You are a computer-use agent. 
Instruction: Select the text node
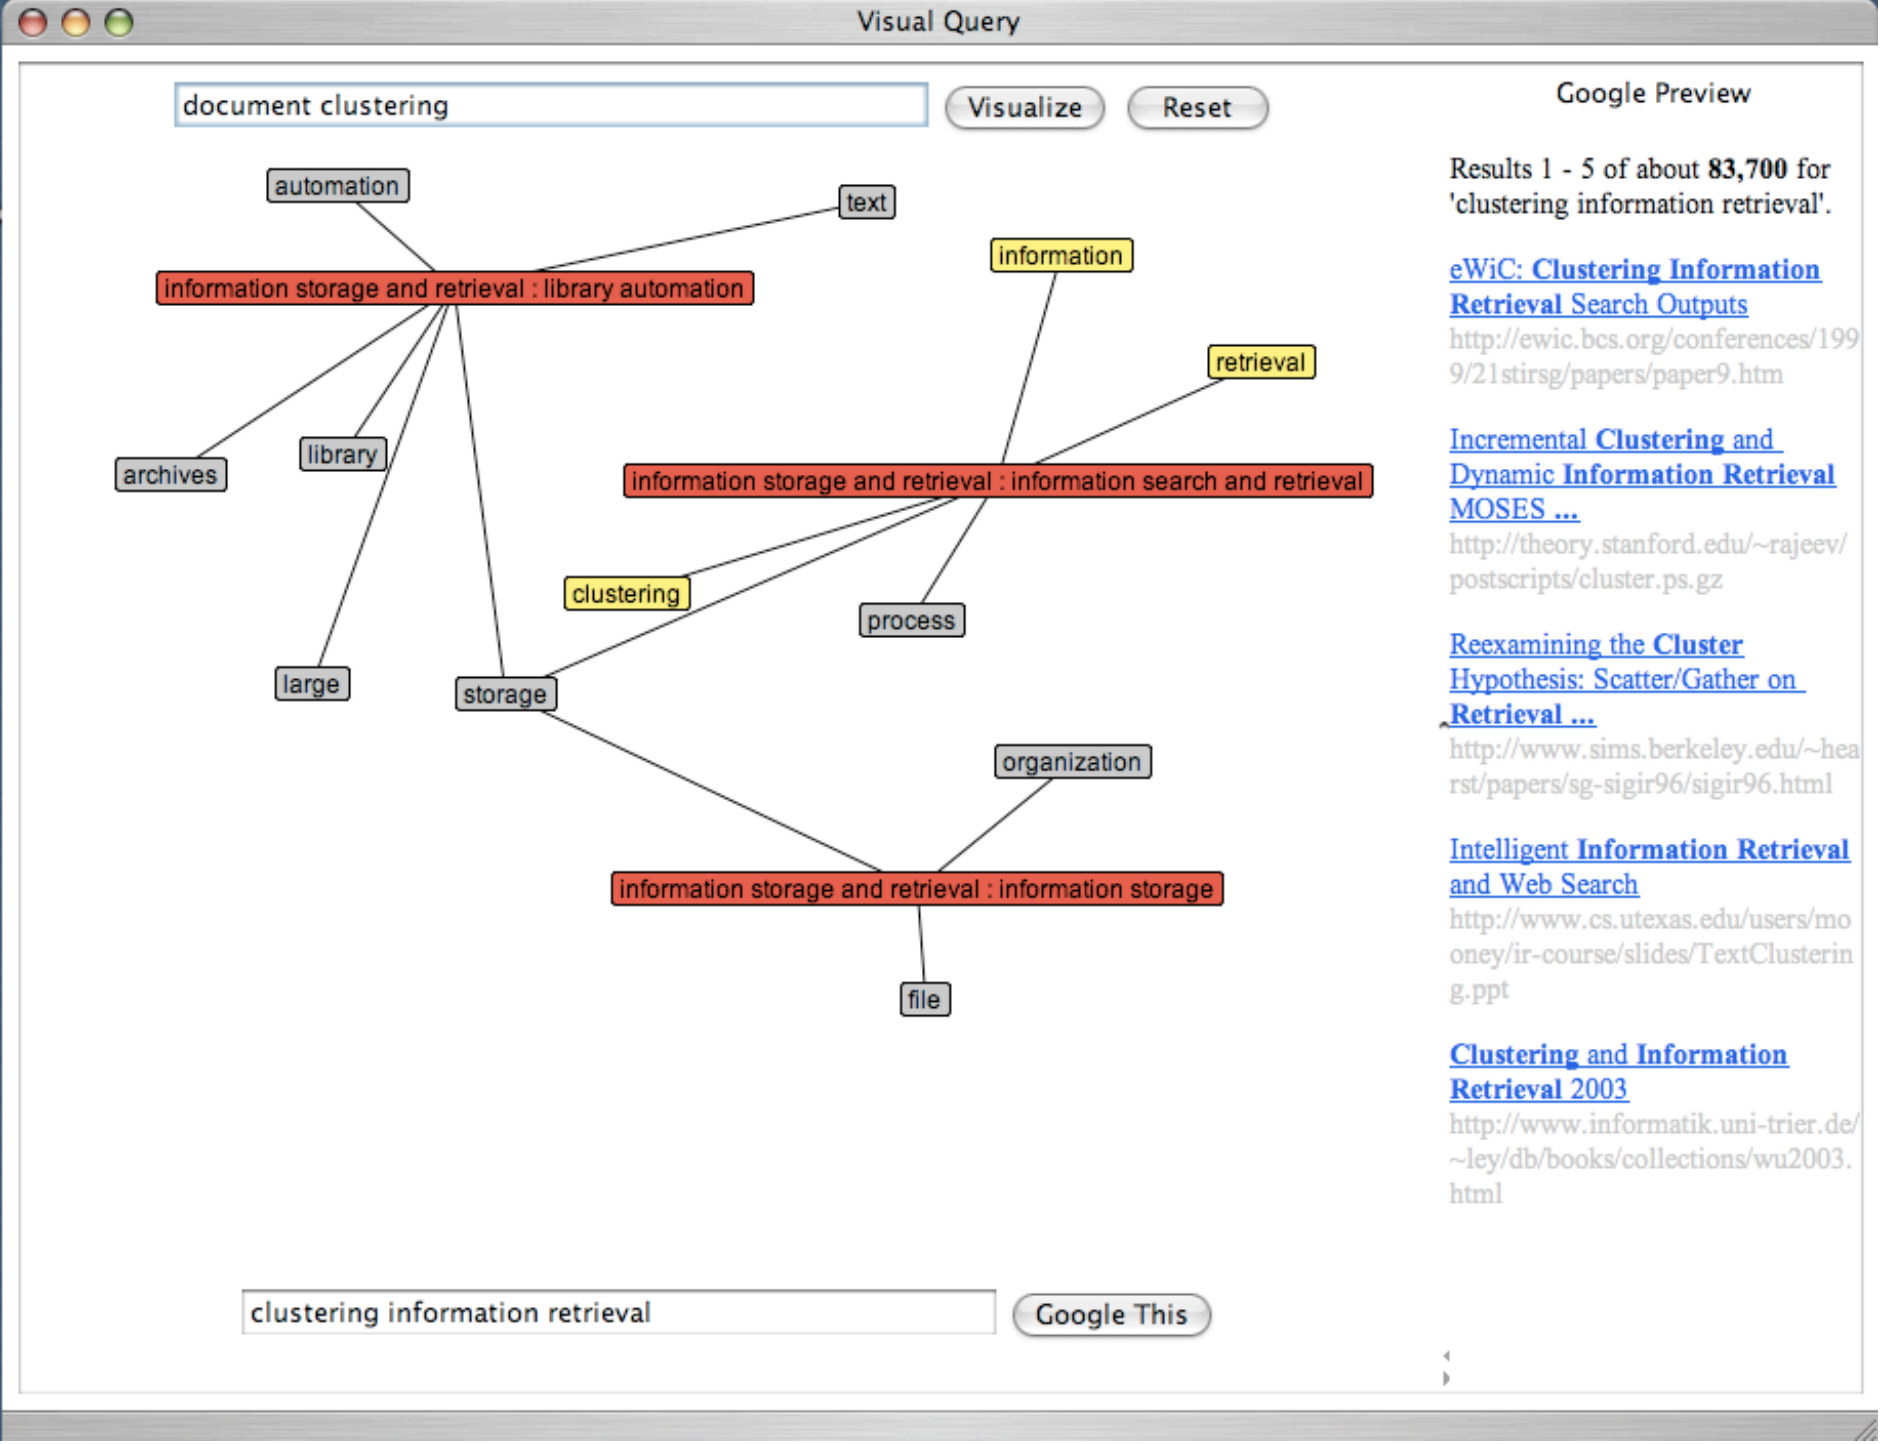tap(866, 202)
